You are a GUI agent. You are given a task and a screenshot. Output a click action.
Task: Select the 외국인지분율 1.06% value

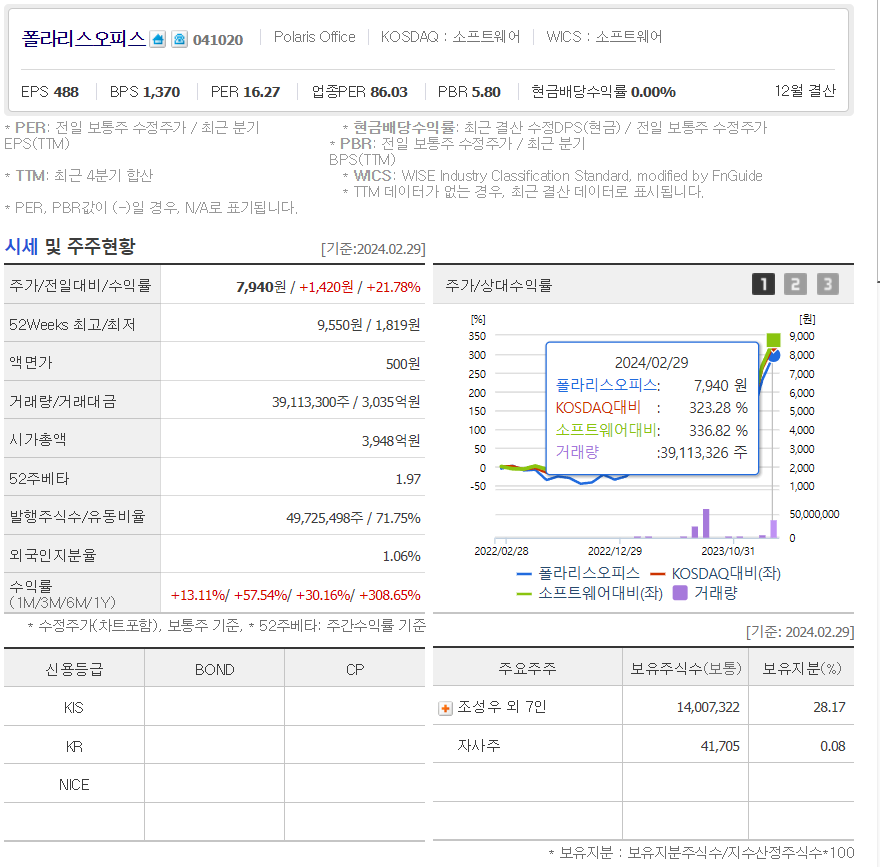pos(401,556)
